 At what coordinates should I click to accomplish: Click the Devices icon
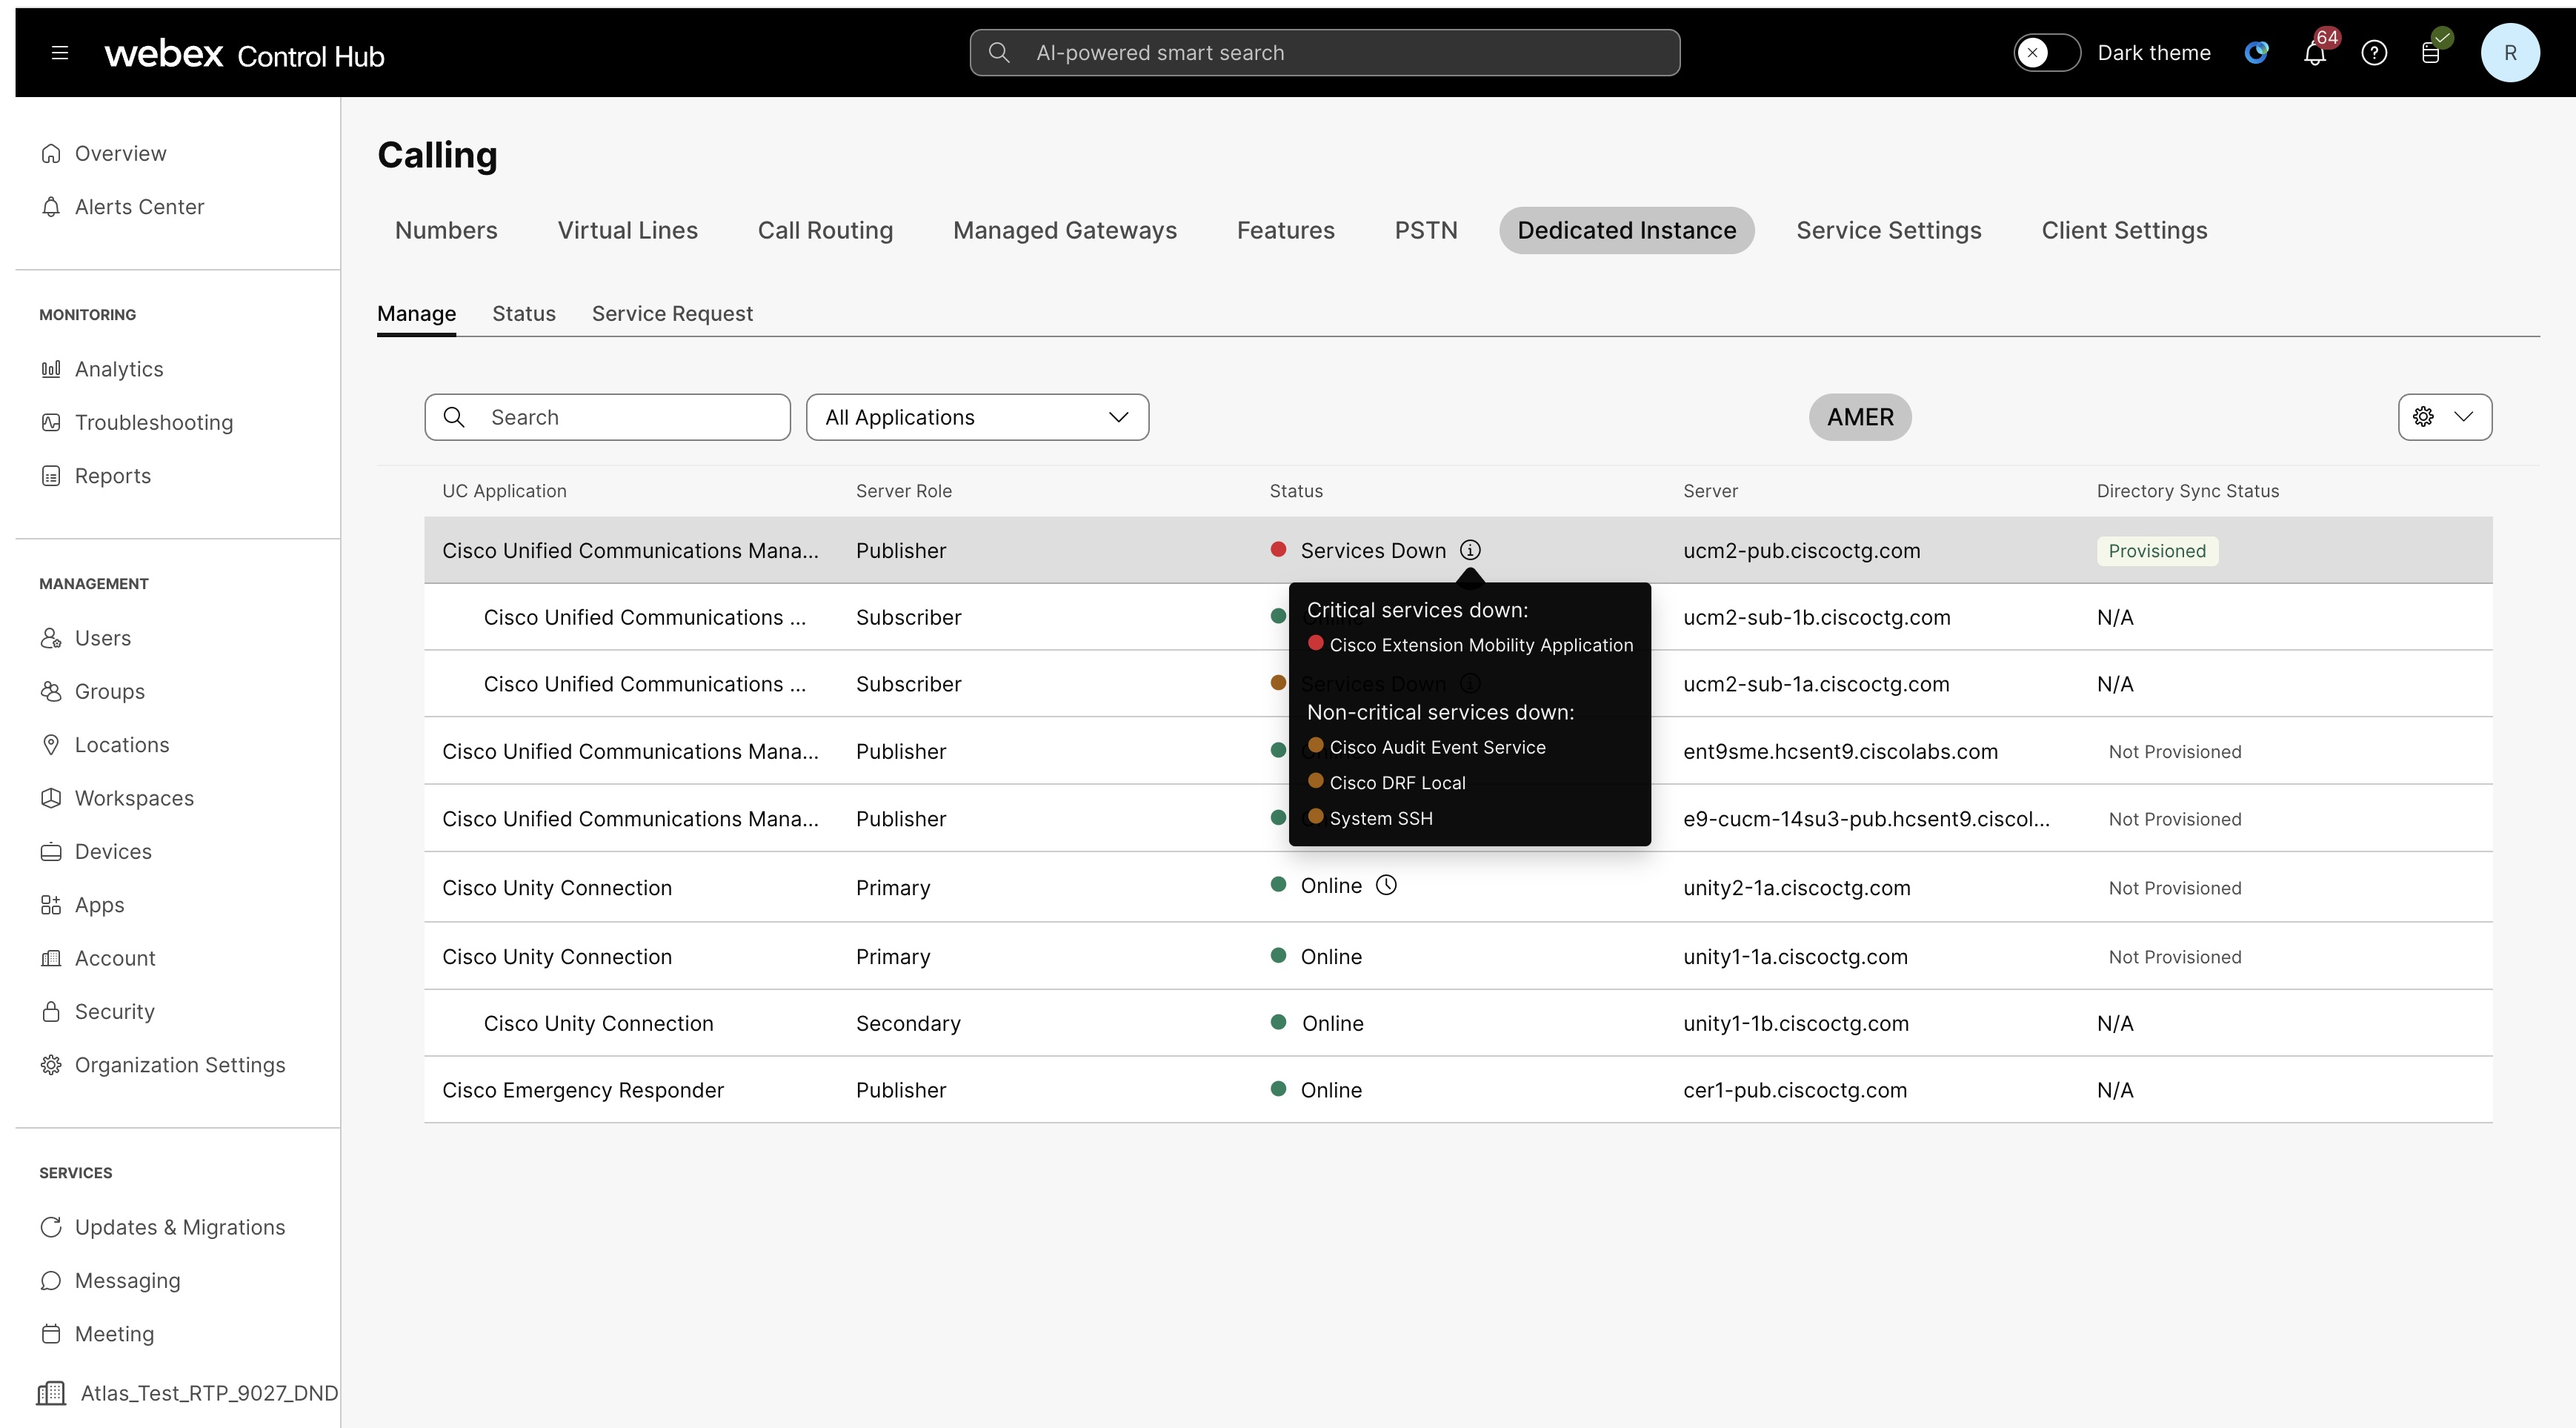pos(51,851)
